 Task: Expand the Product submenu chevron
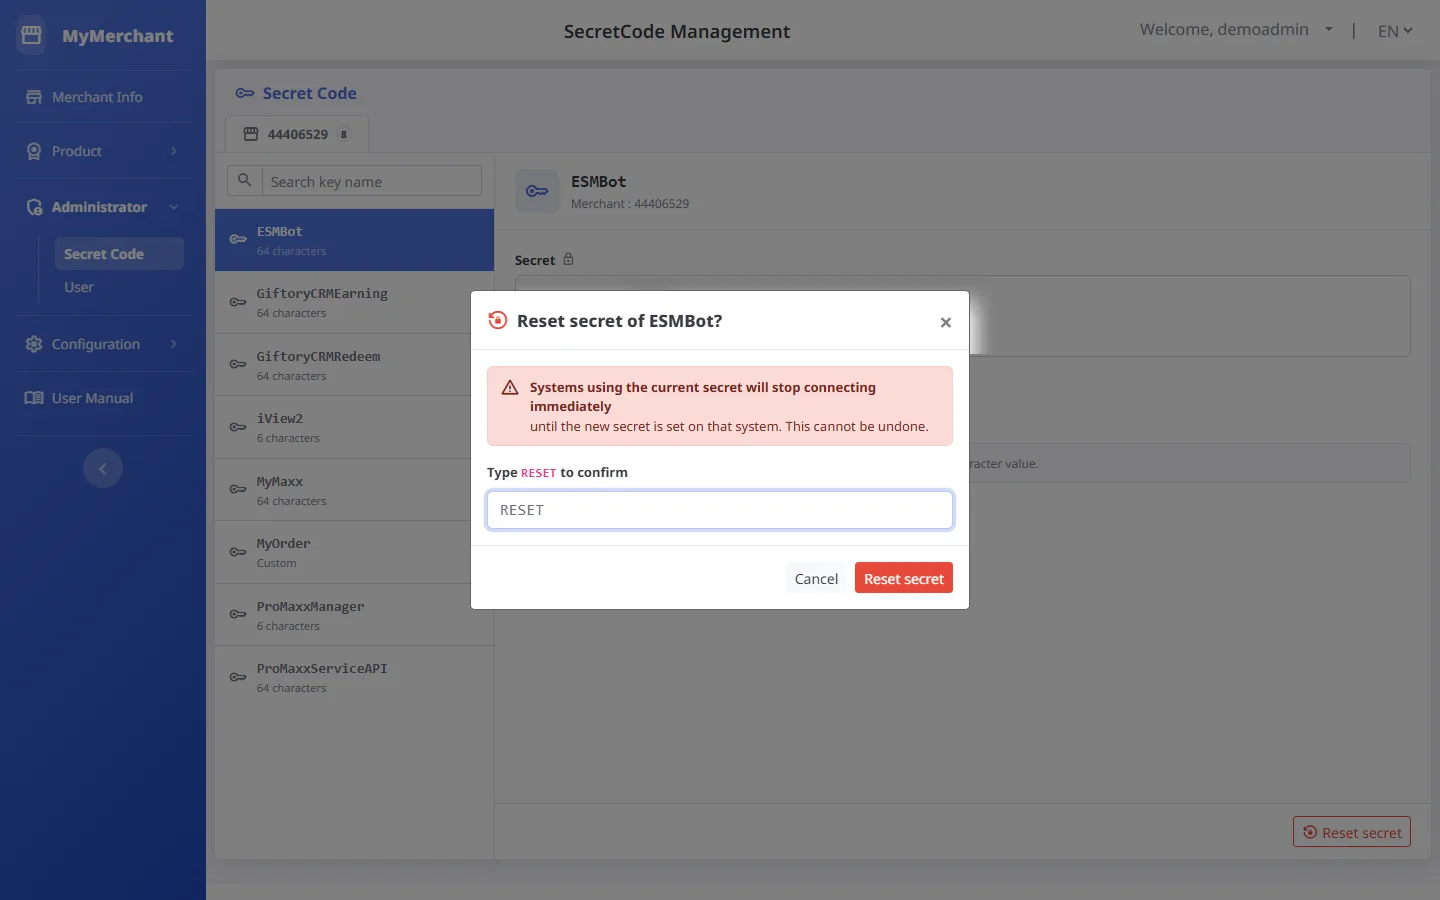tap(174, 151)
